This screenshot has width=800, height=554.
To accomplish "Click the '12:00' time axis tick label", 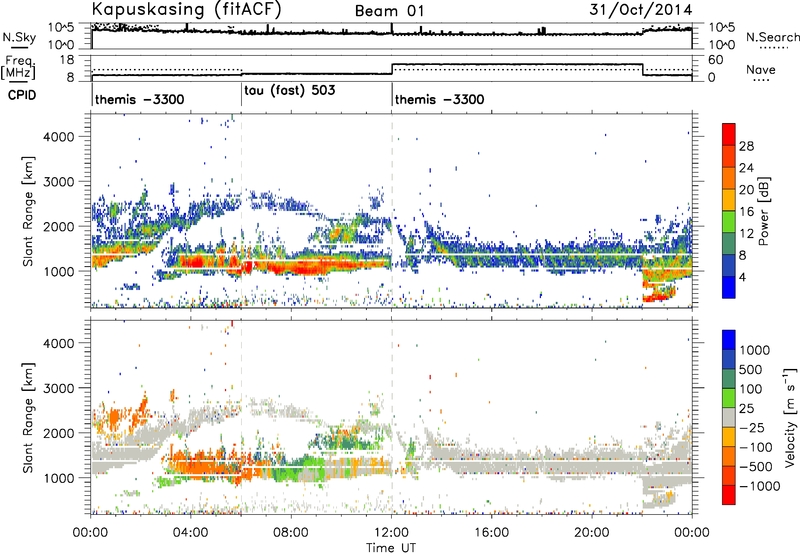I will [390, 533].
